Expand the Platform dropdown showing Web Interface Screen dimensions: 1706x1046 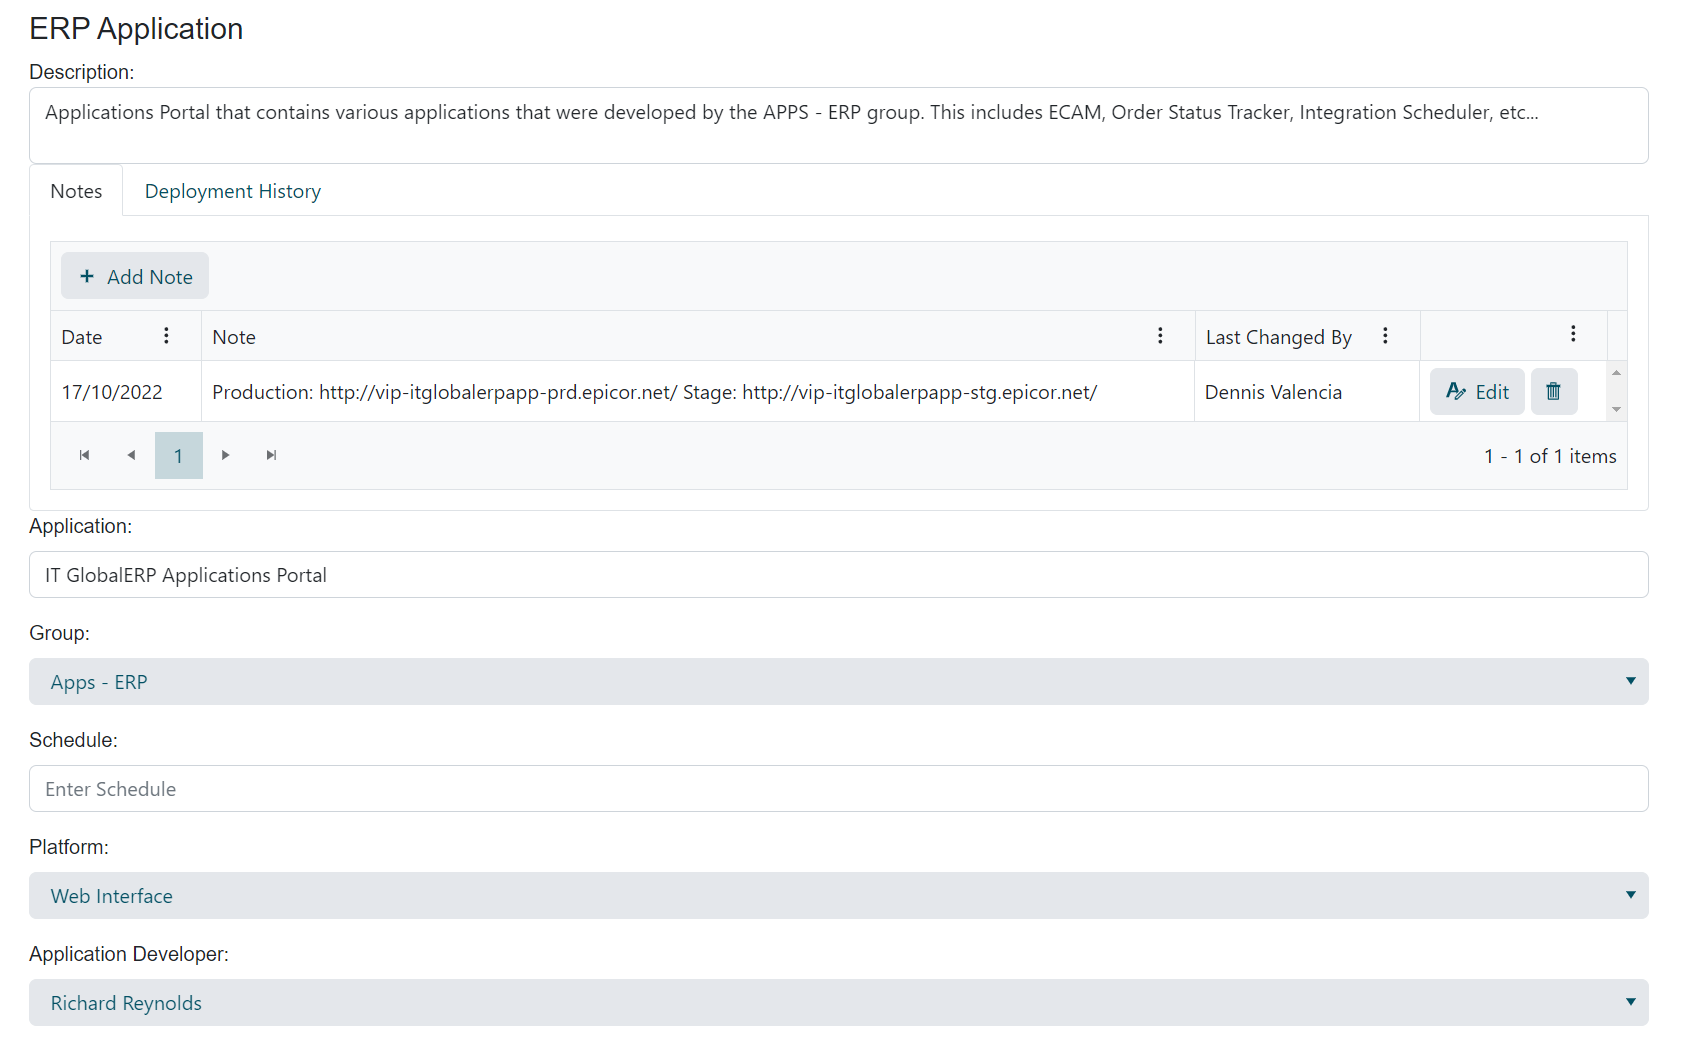(x=838, y=896)
